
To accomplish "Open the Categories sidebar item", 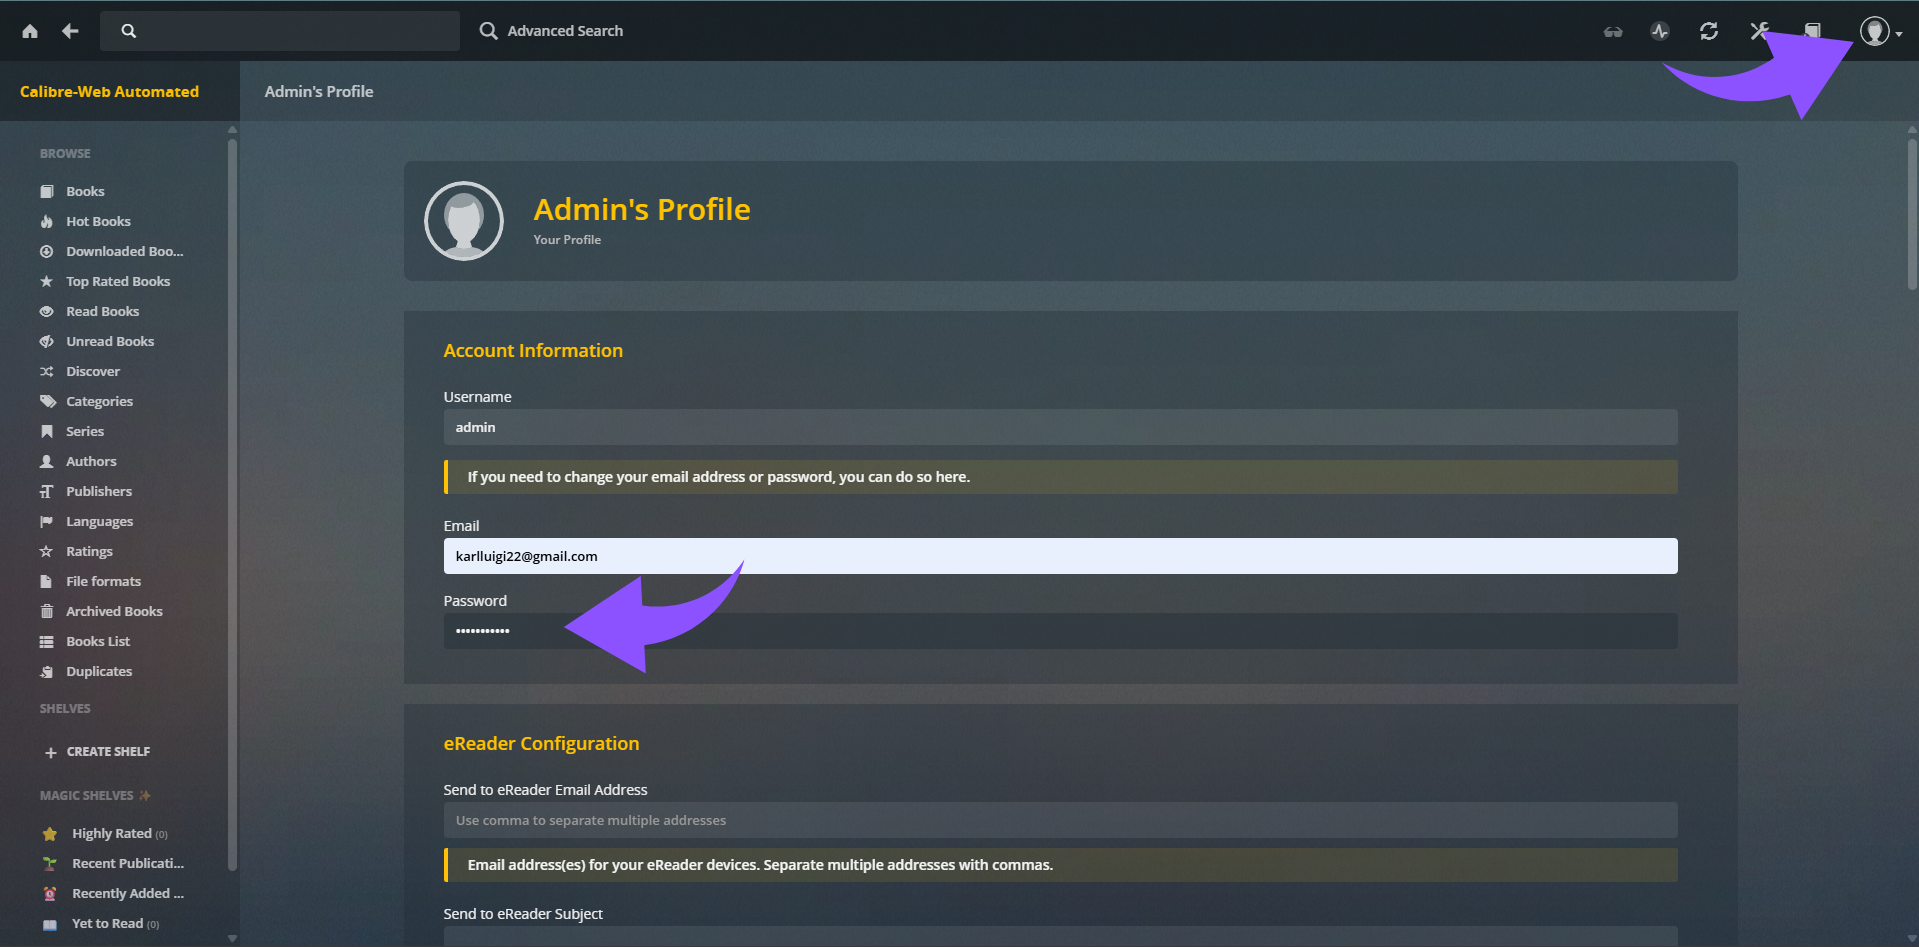I will coord(99,402).
